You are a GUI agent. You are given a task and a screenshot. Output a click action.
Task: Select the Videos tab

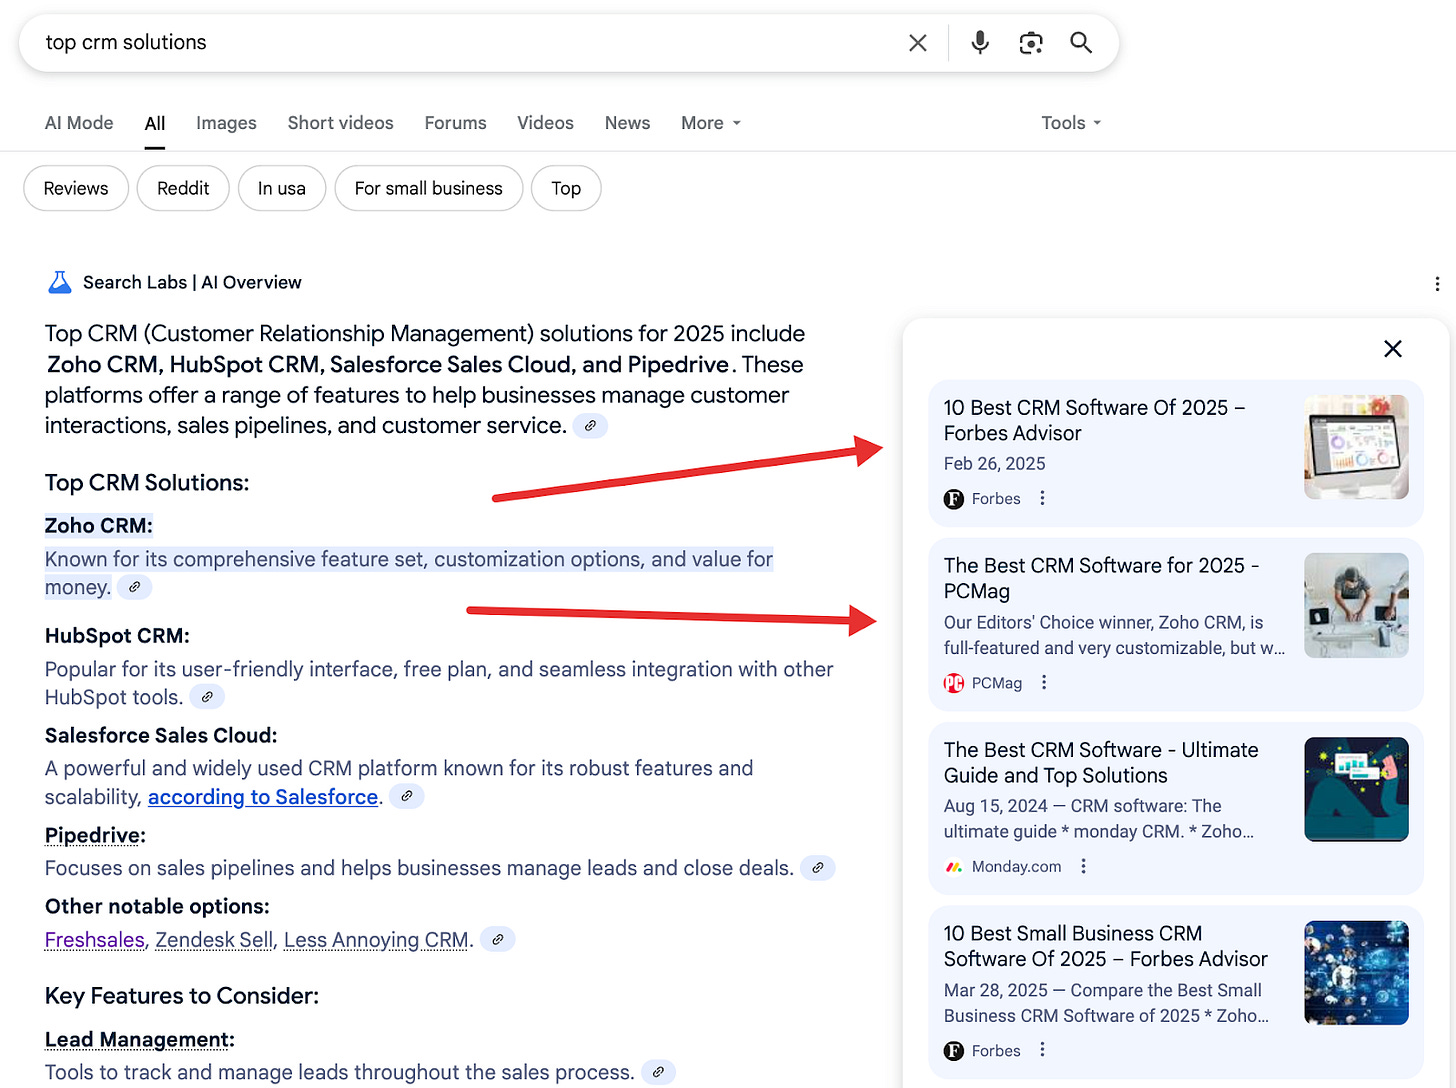point(546,123)
